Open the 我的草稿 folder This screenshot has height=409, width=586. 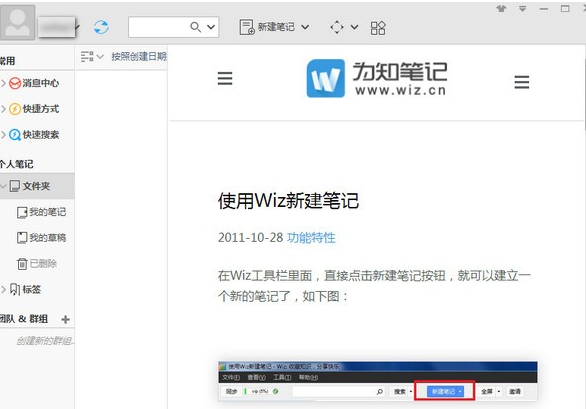41,237
